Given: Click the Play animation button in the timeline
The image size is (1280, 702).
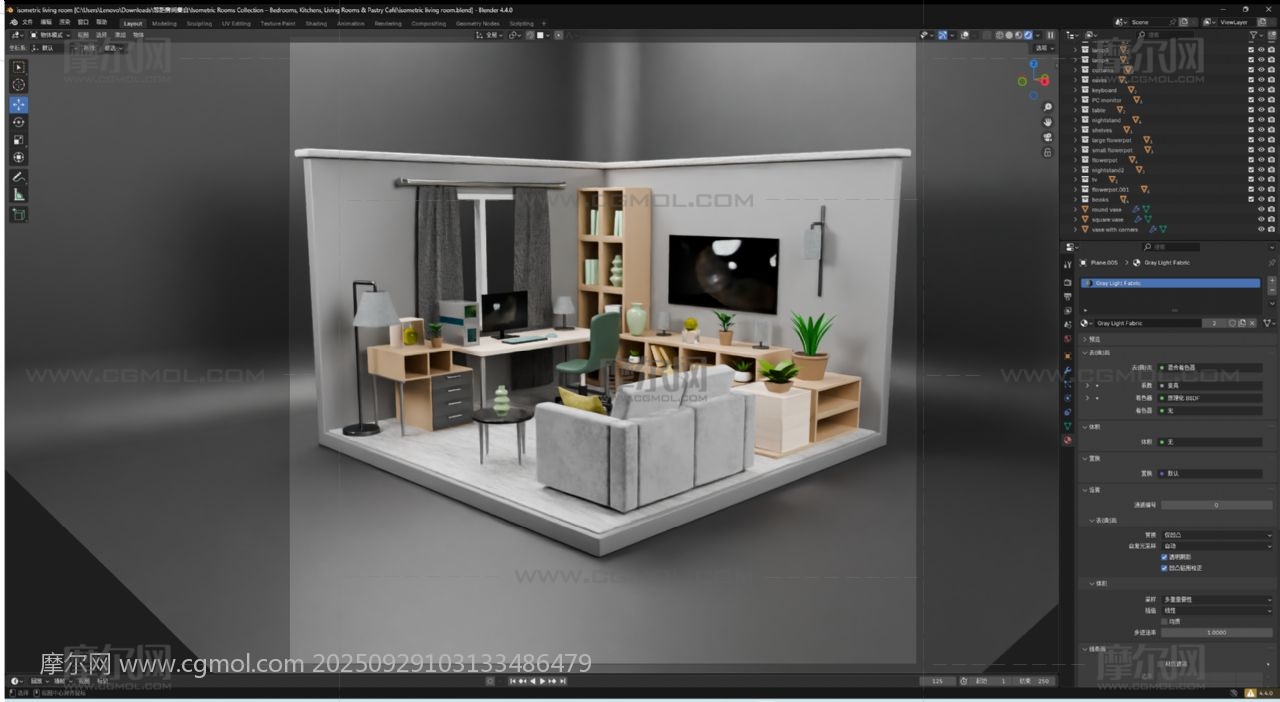Looking at the screenshot, I should [543, 681].
